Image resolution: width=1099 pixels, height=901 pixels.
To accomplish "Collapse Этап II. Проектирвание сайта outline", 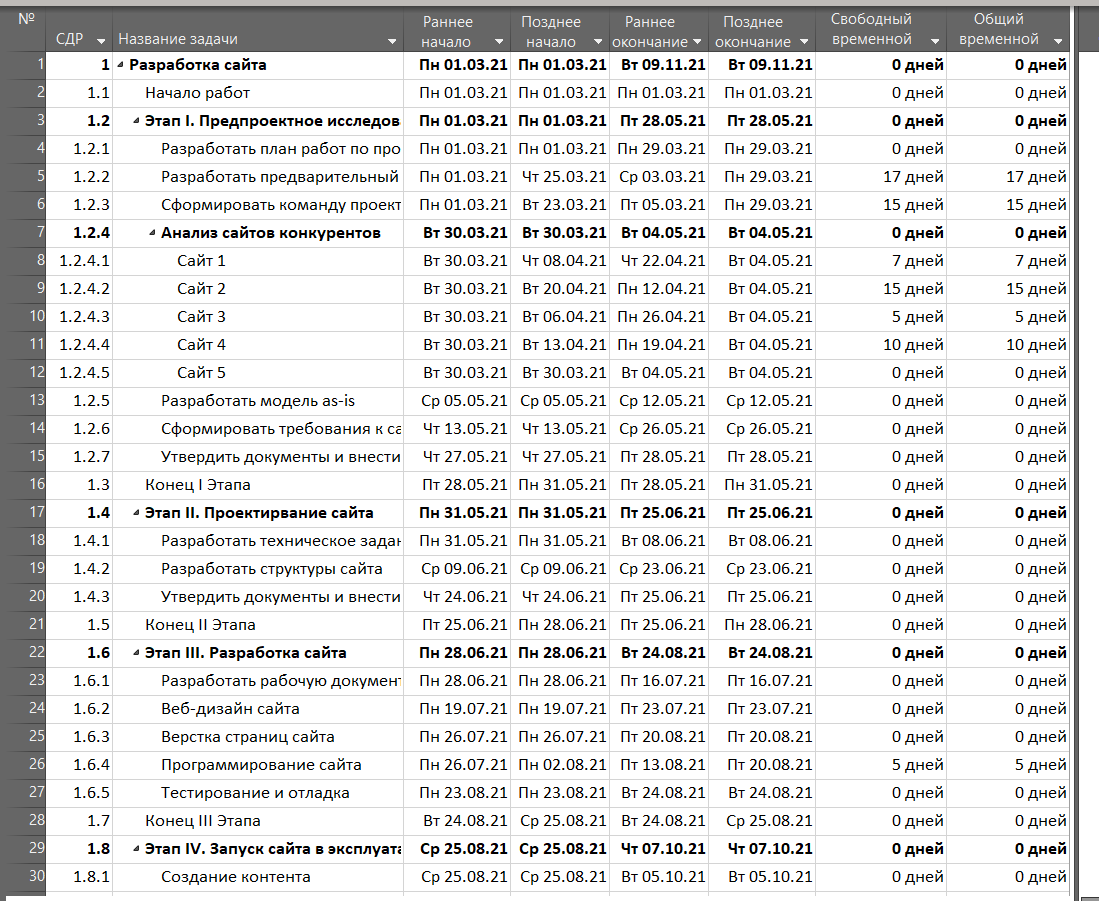I will (136, 513).
